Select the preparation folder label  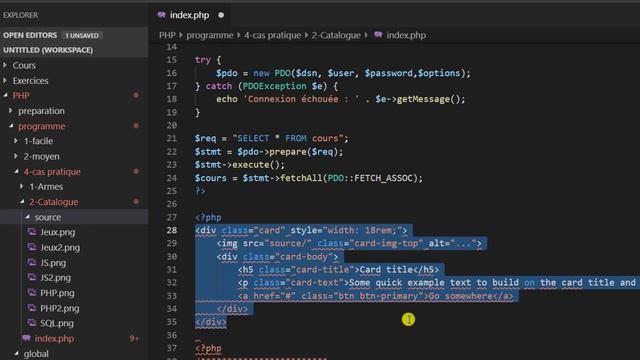coord(41,111)
